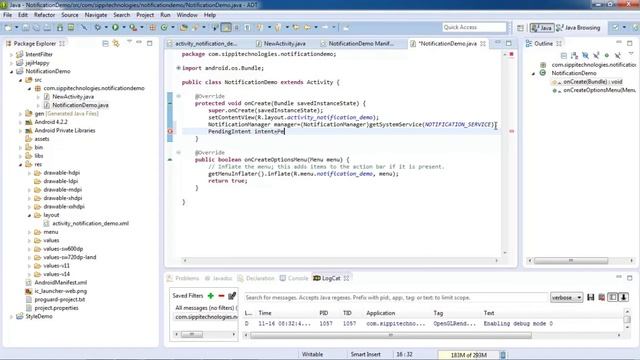
Task: Open the Project menu
Action: [145, 15]
